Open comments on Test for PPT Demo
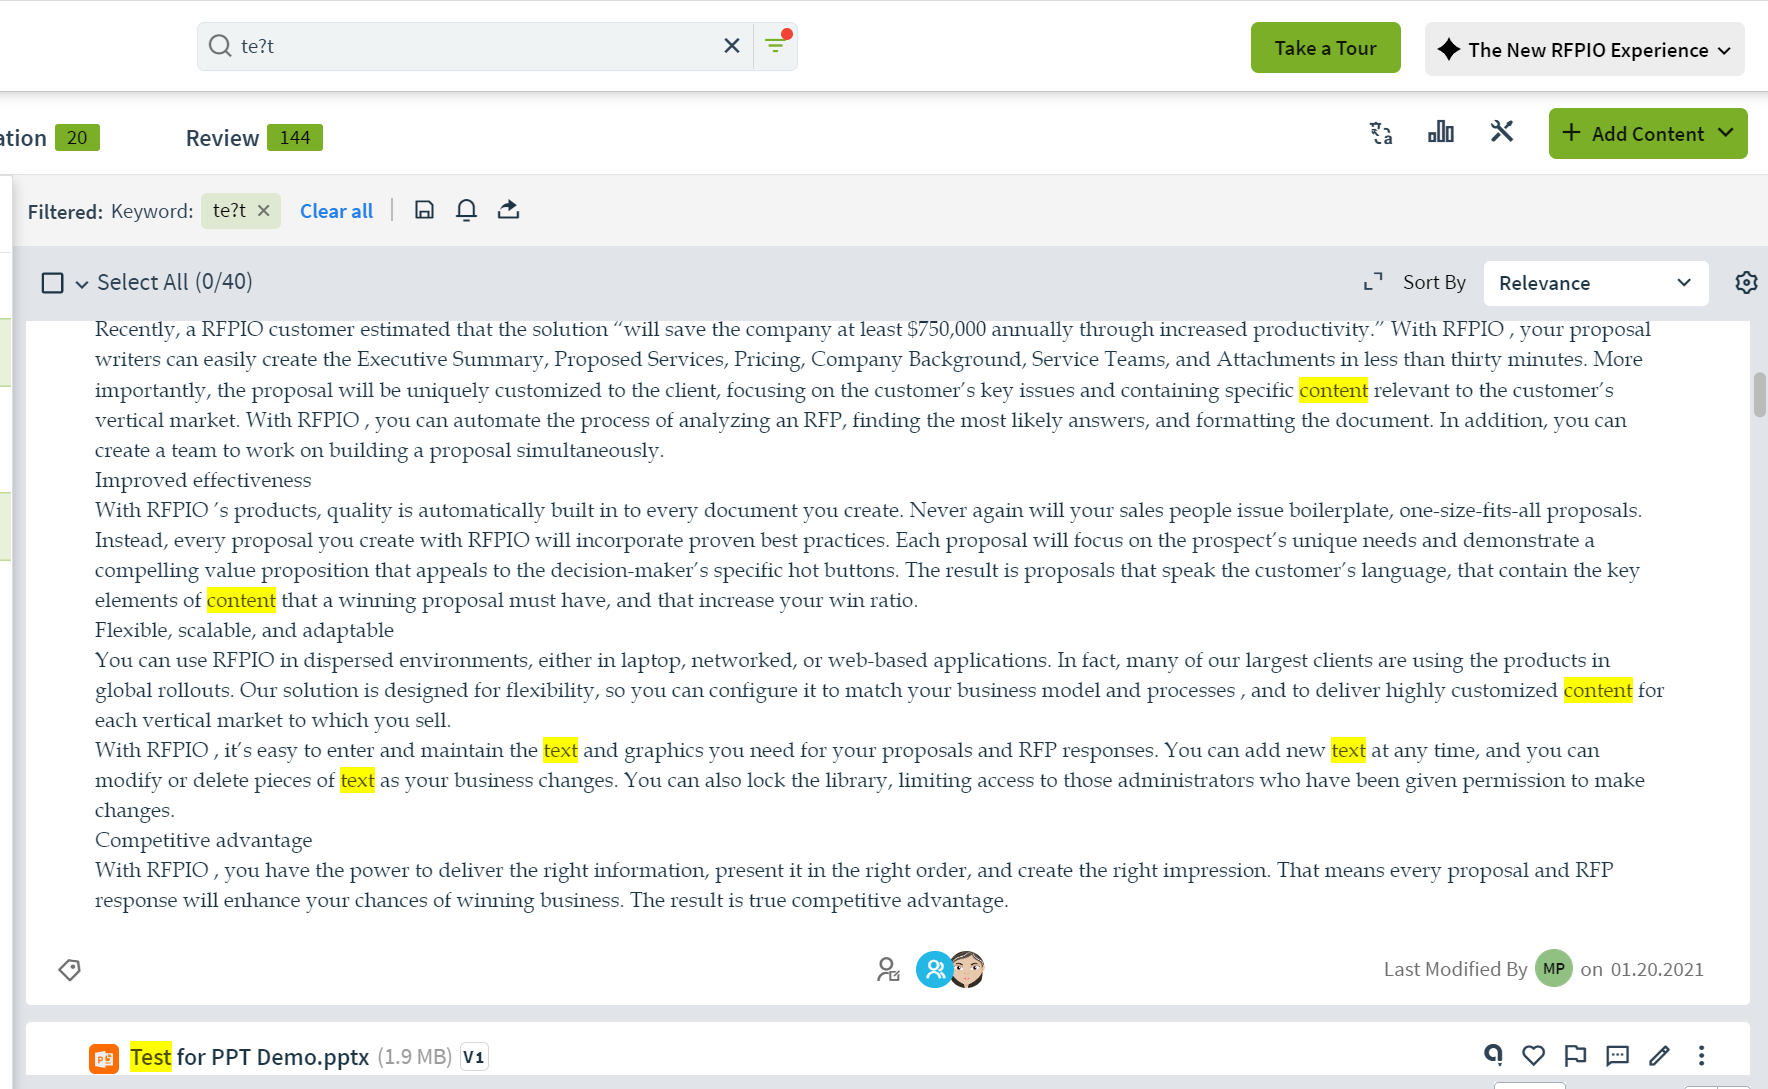 1617,1055
